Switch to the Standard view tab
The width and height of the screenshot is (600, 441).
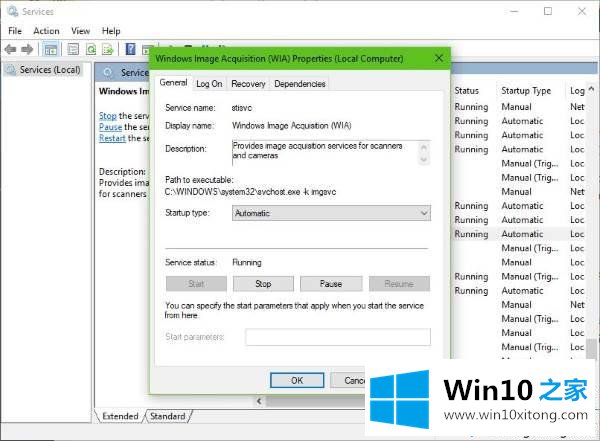(x=168, y=416)
